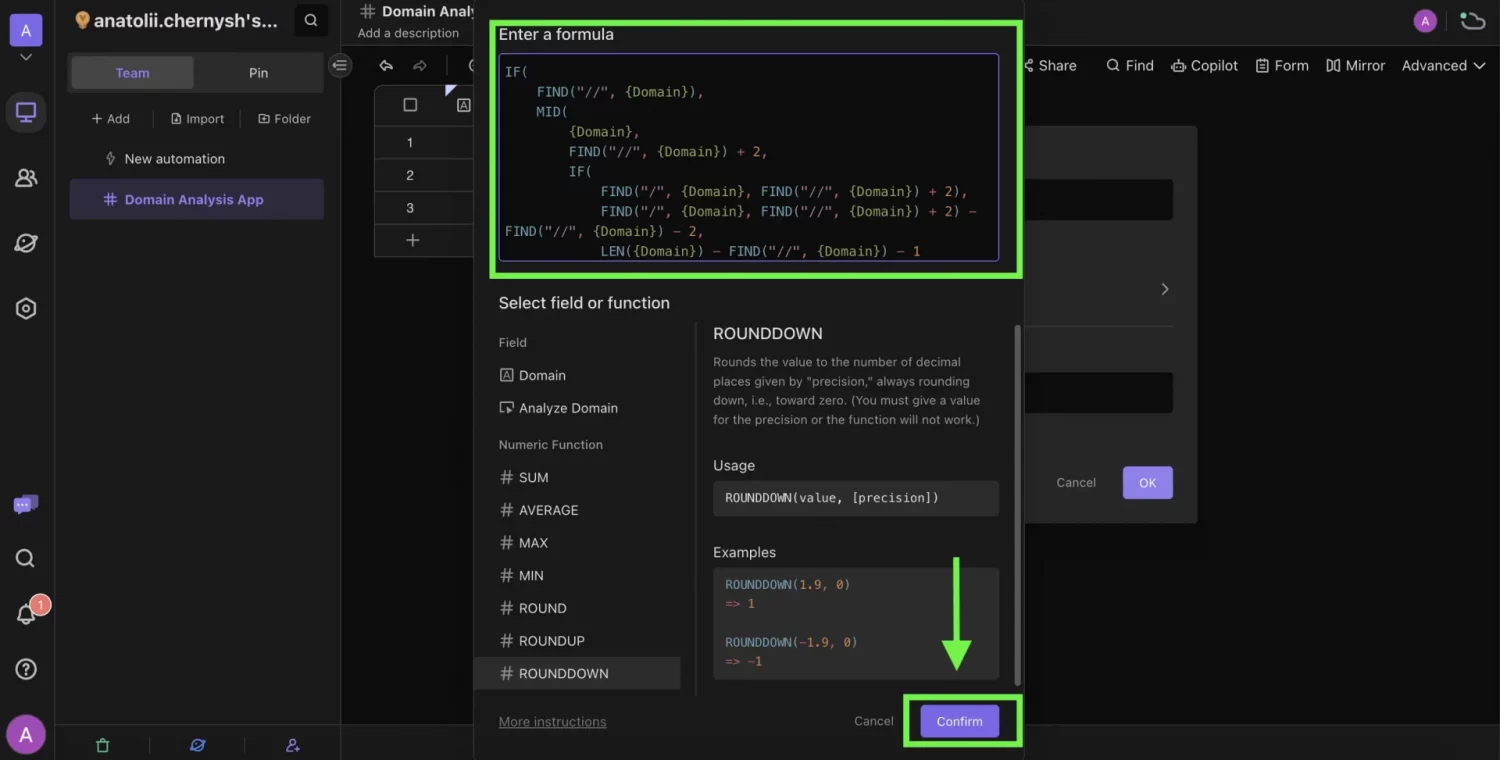This screenshot has height=760, width=1500.
Task: Search files with icon beside workspace name
Action: [311, 20]
